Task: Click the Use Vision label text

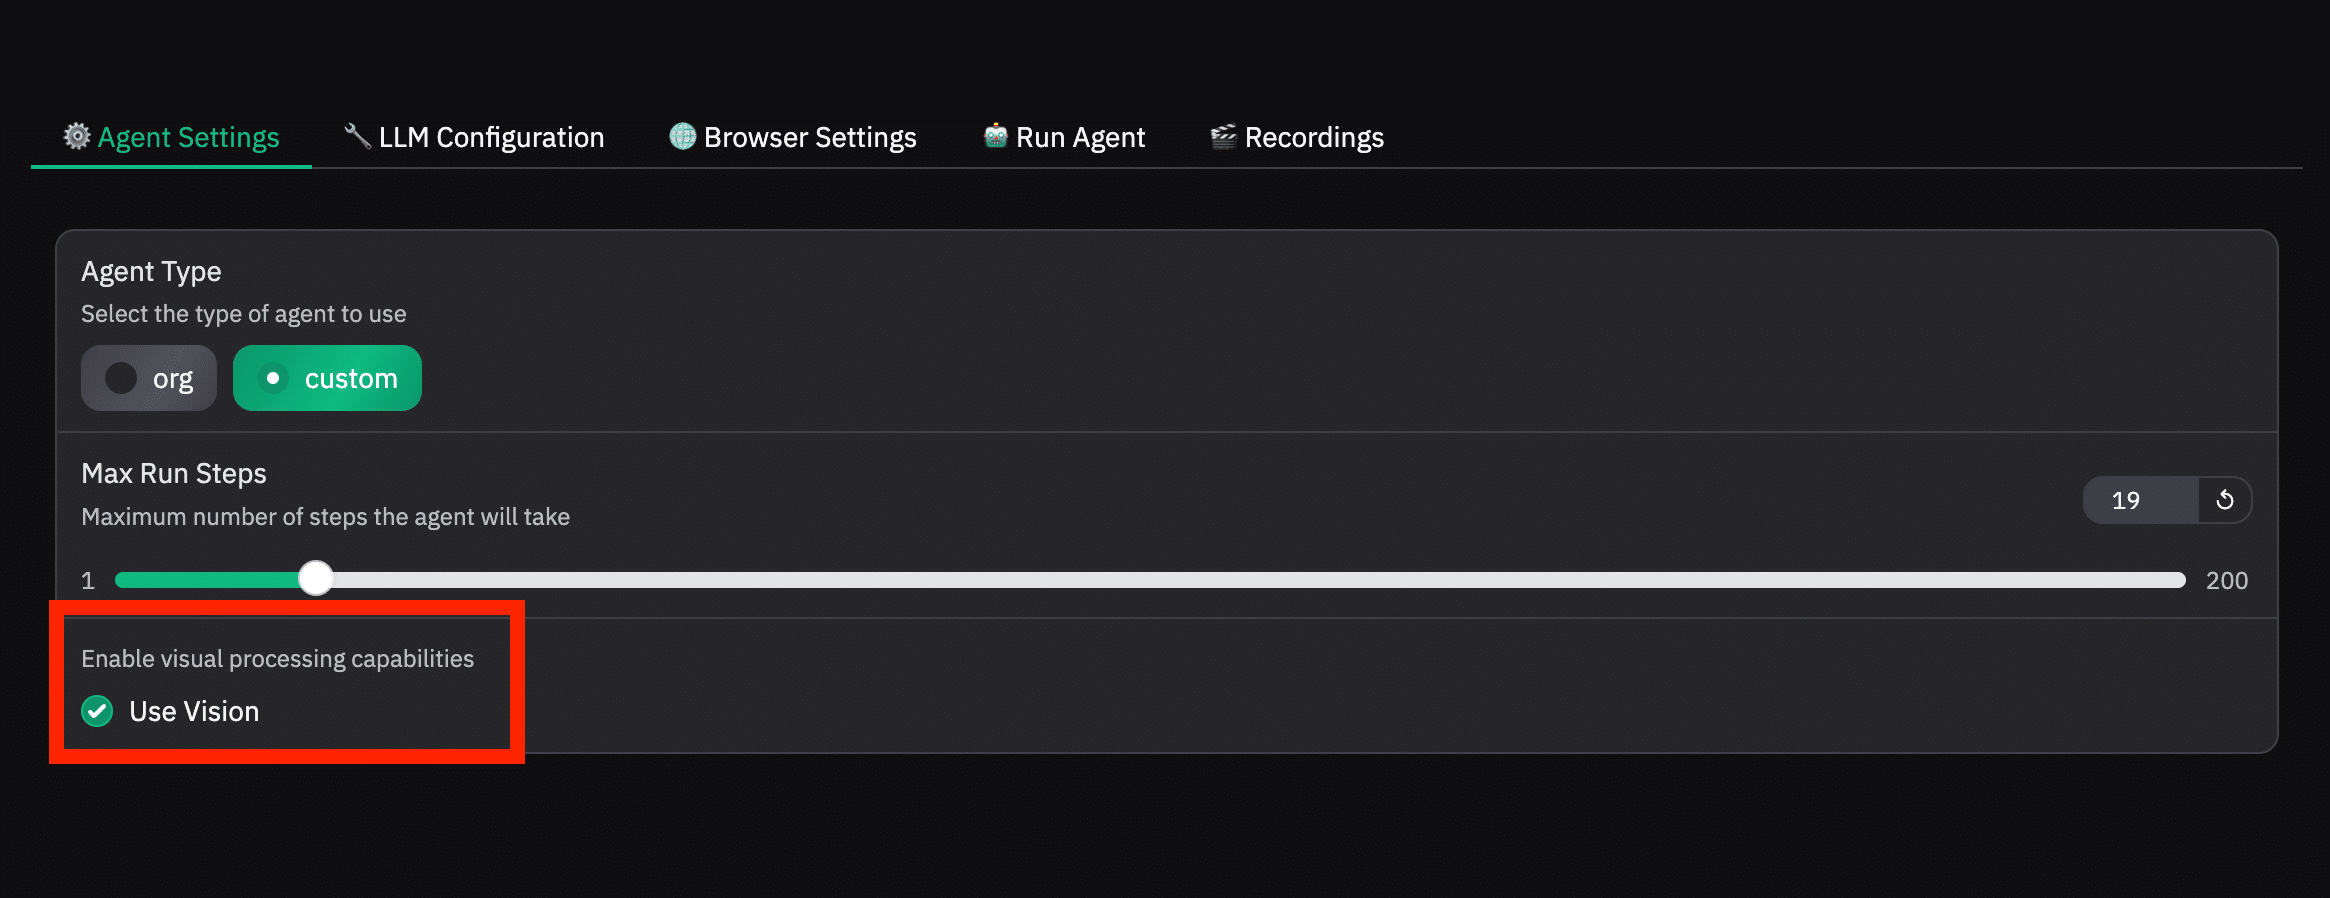Action: pyautogui.click(x=194, y=711)
